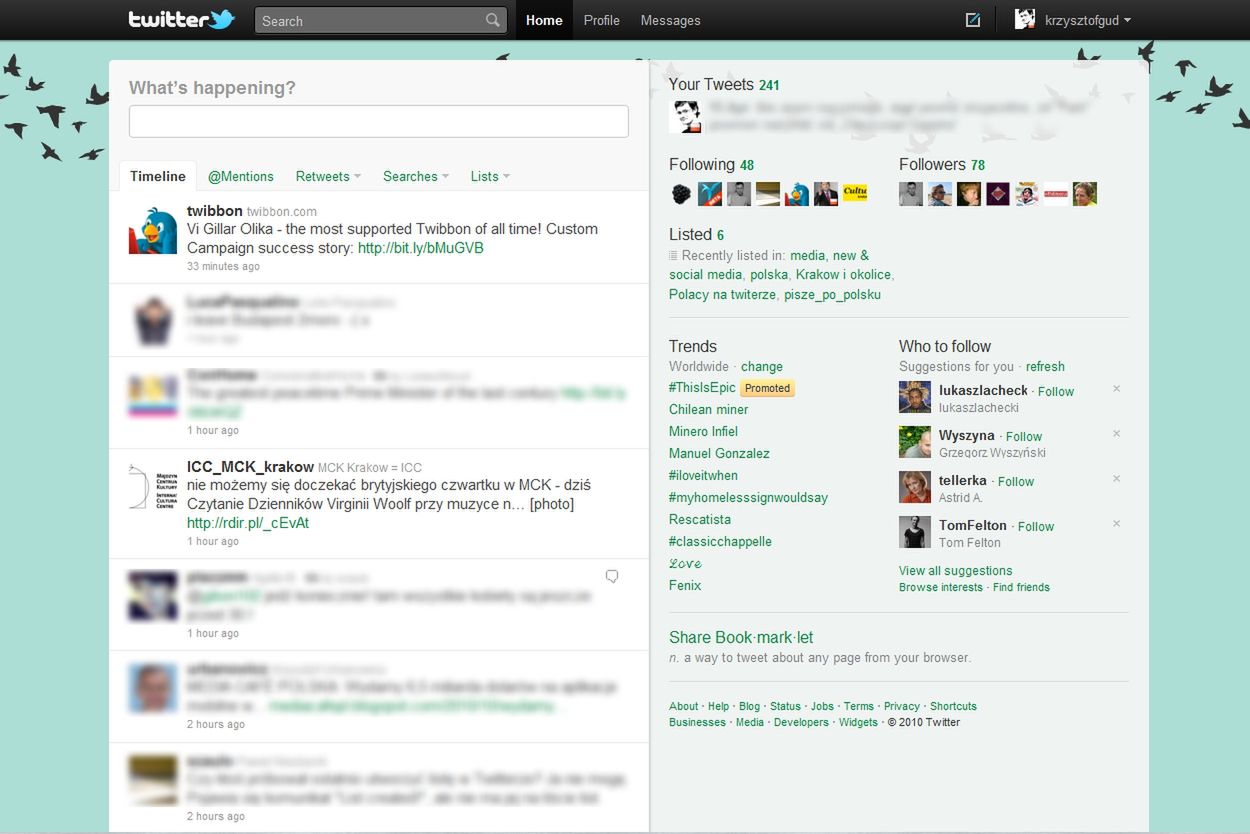Follow Wyszyna

pyautogui.click(x=1024, y=437)
